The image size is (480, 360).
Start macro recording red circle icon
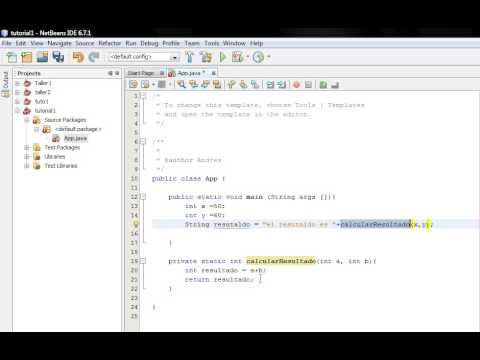(296, 84)
